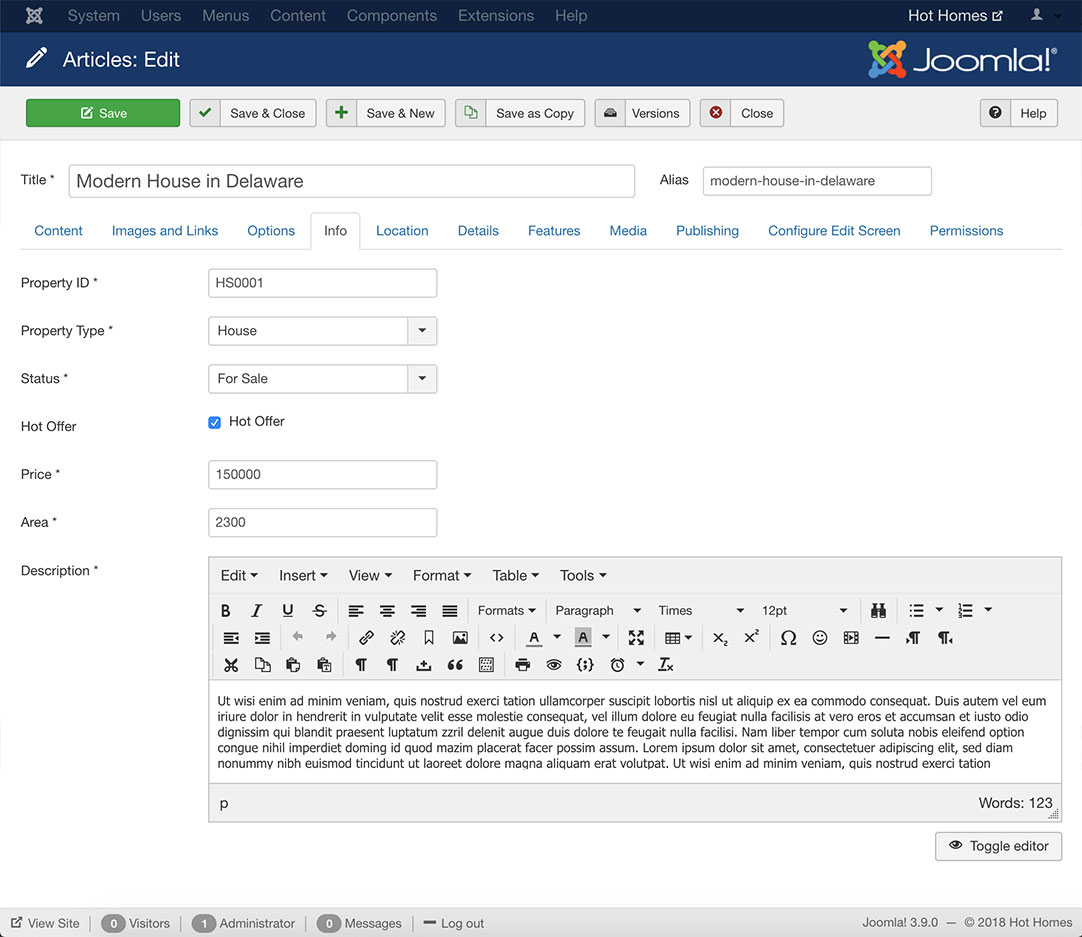Switch to the Location tab
Viewport: 1082px width, 937px height.
pyautogui.click(x=402, y=231)
